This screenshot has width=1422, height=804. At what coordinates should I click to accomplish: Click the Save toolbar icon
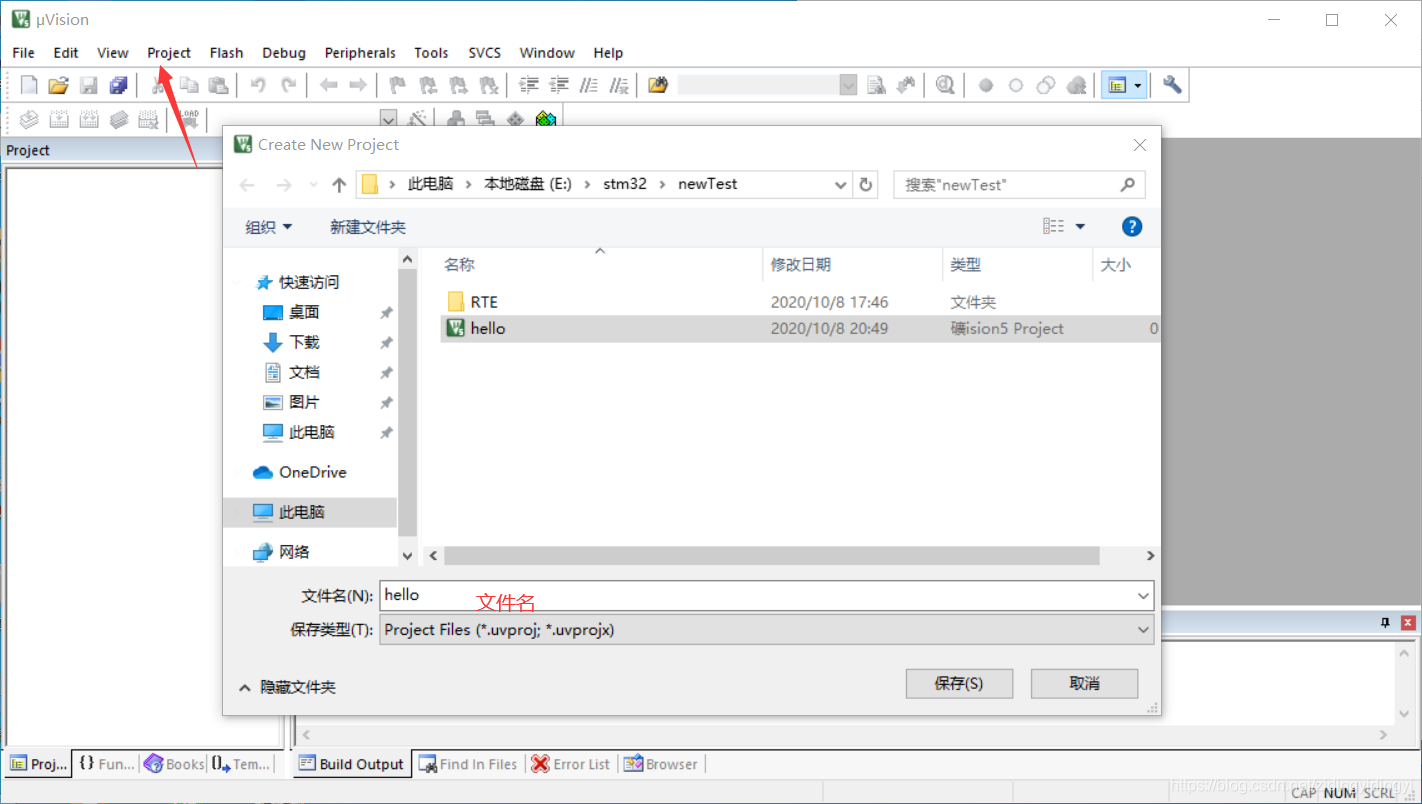point(89,85)
